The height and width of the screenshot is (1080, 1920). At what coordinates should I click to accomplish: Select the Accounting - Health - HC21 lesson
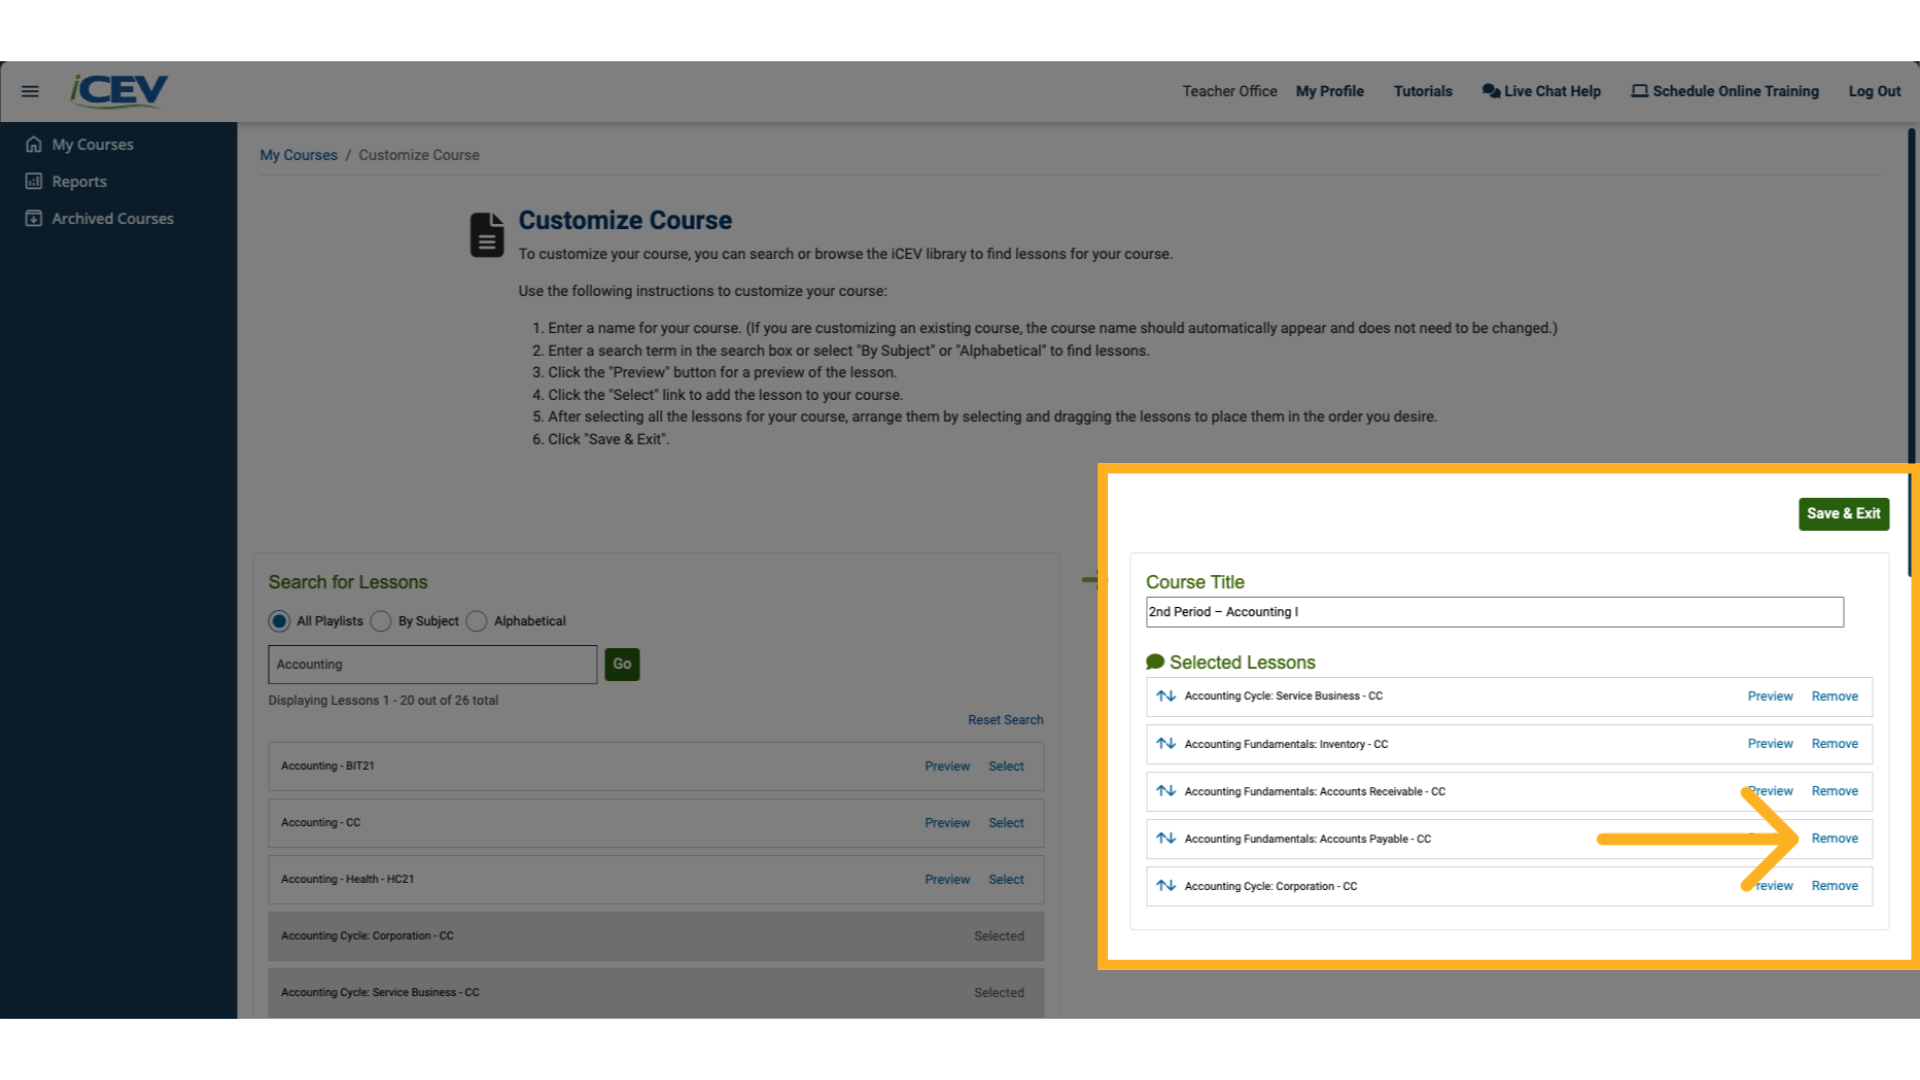(1006, 880)
